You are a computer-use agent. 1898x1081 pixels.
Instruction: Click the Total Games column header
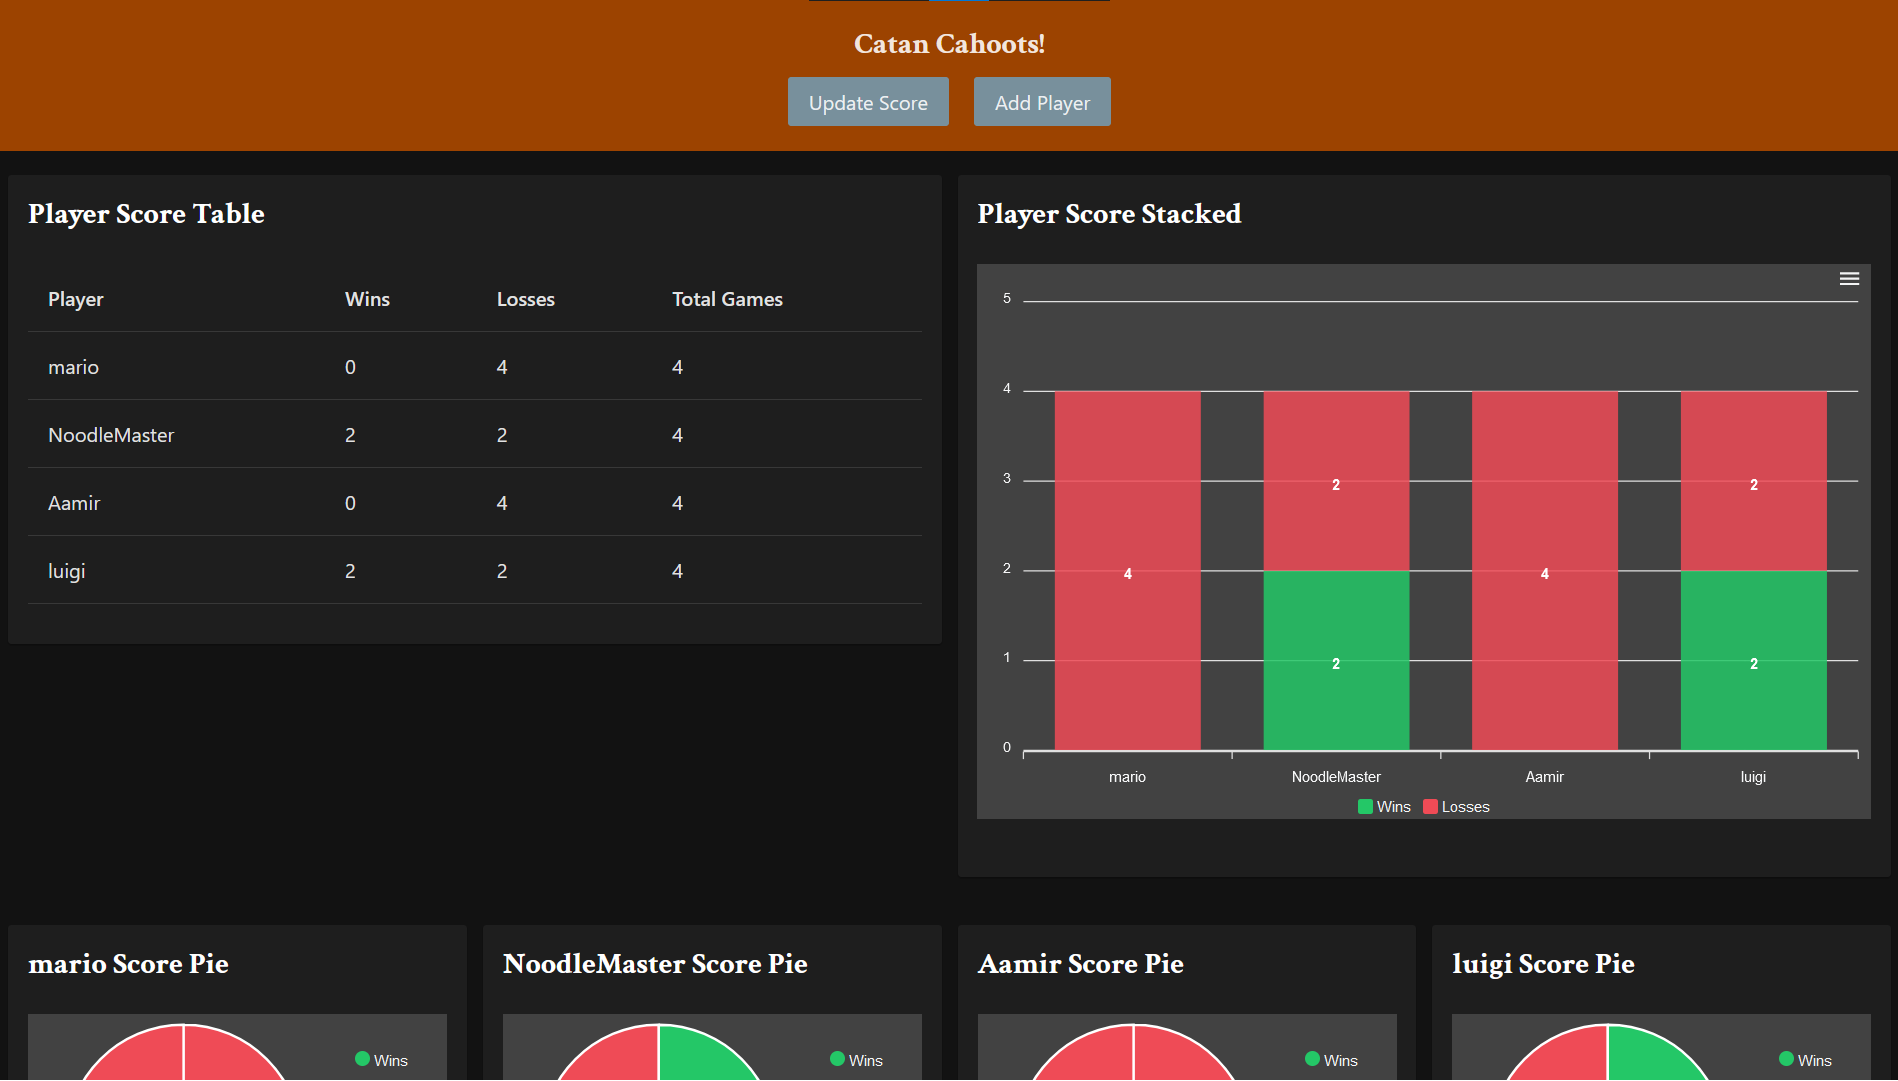727,299
